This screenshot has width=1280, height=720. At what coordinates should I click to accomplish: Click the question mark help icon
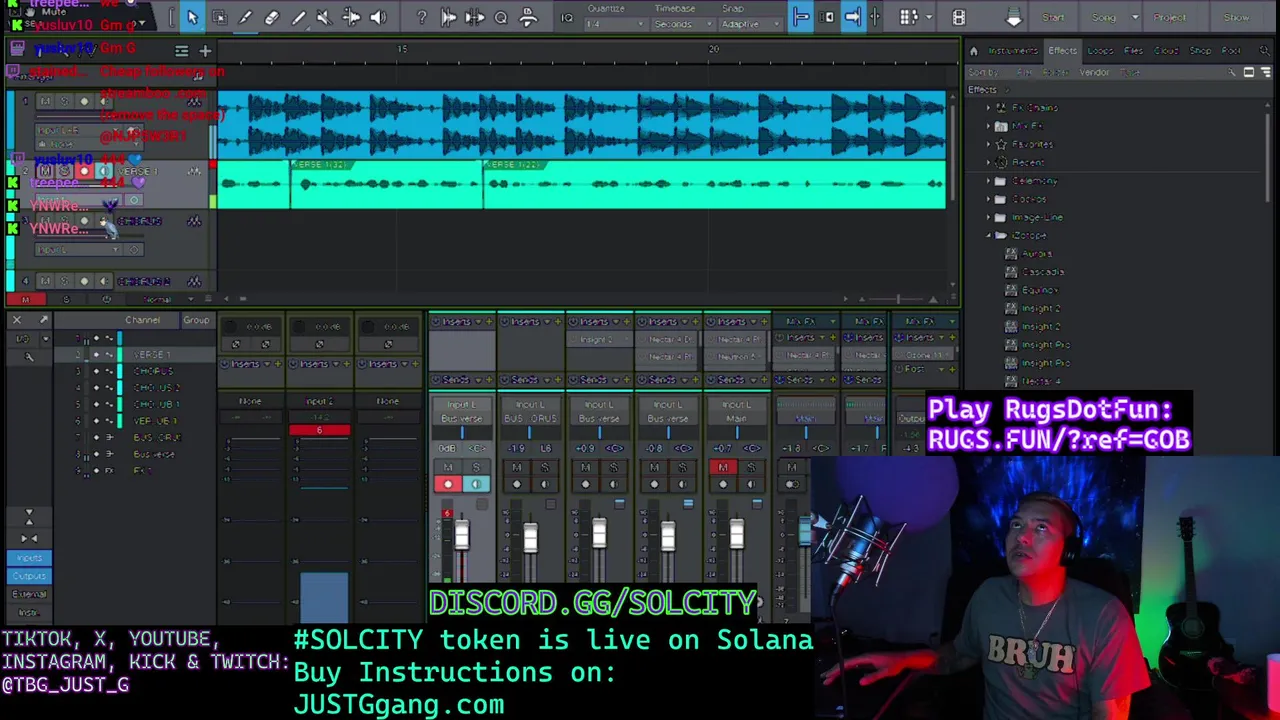[422, 17]
